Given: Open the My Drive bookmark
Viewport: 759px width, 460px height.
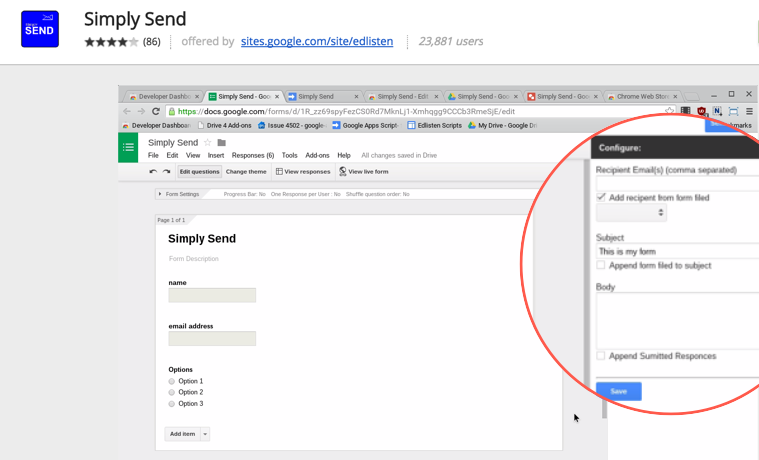Looking at the screenshot, I should pos(502,125).
